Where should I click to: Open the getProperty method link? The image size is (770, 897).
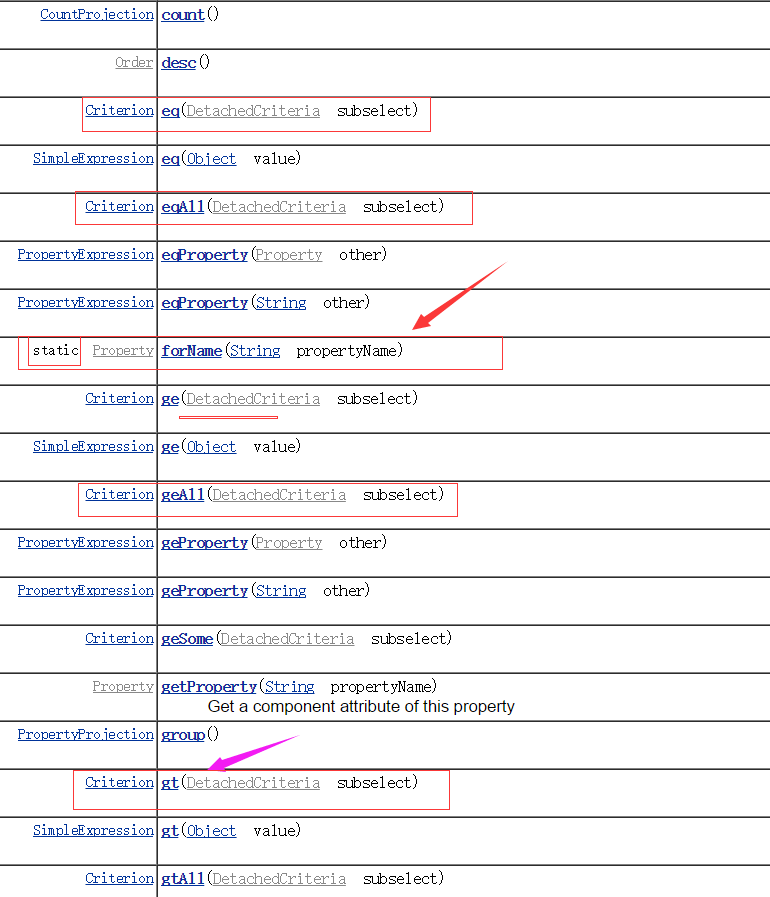(209, 687)
